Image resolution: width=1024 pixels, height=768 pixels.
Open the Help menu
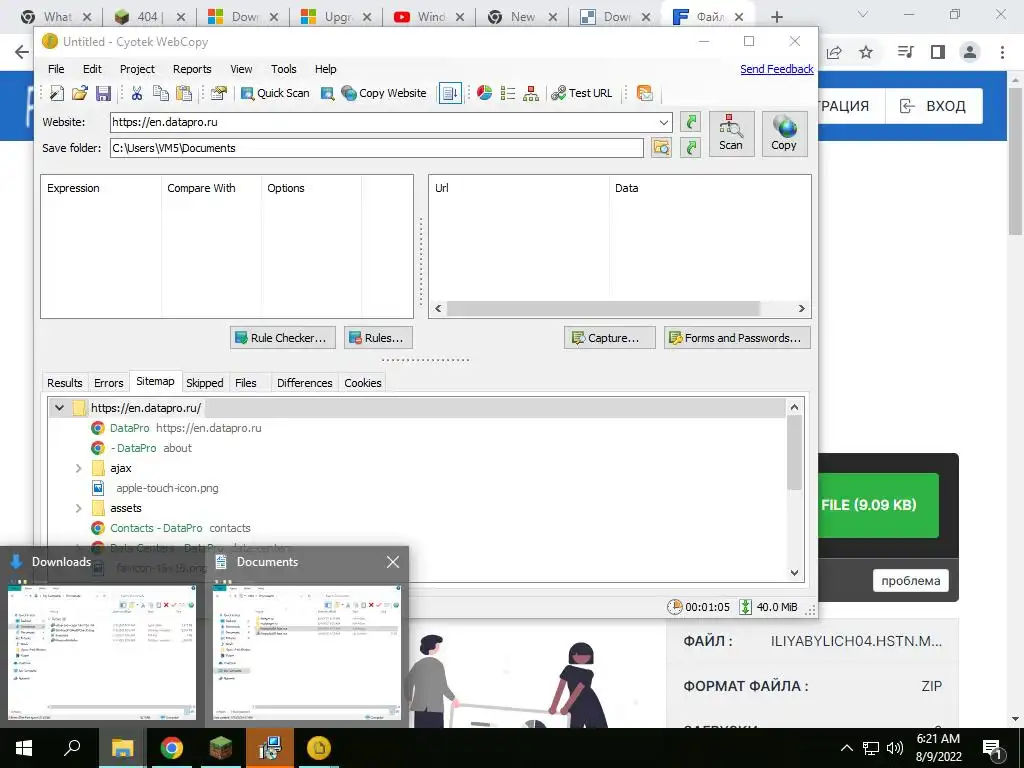pyautogui.click(x=325, y=69)
